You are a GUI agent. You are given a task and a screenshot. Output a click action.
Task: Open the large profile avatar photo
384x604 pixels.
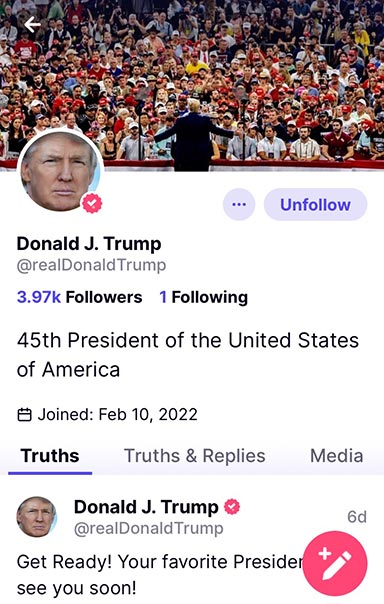point(60,171)
